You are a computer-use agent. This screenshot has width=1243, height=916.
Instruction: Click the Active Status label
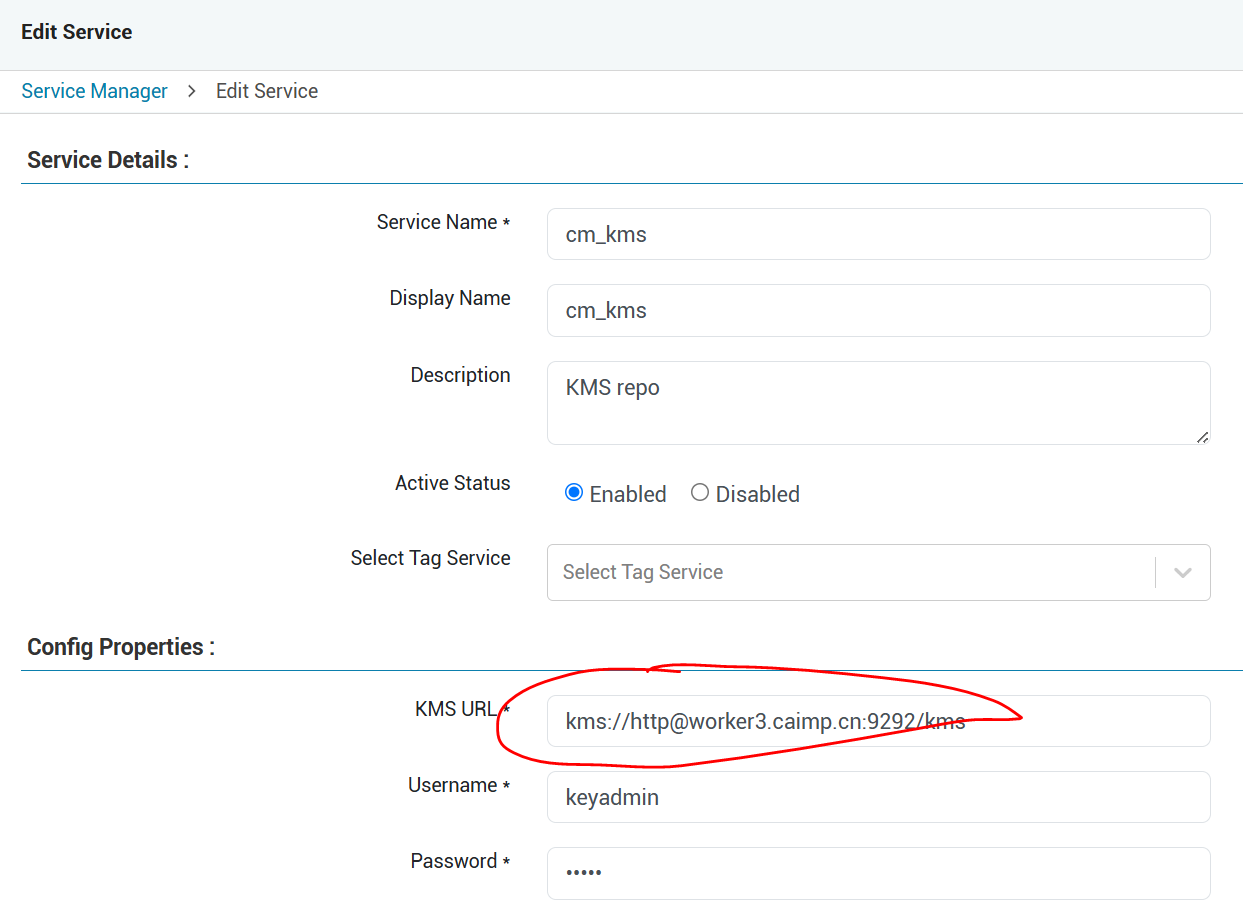pos(452,483)
